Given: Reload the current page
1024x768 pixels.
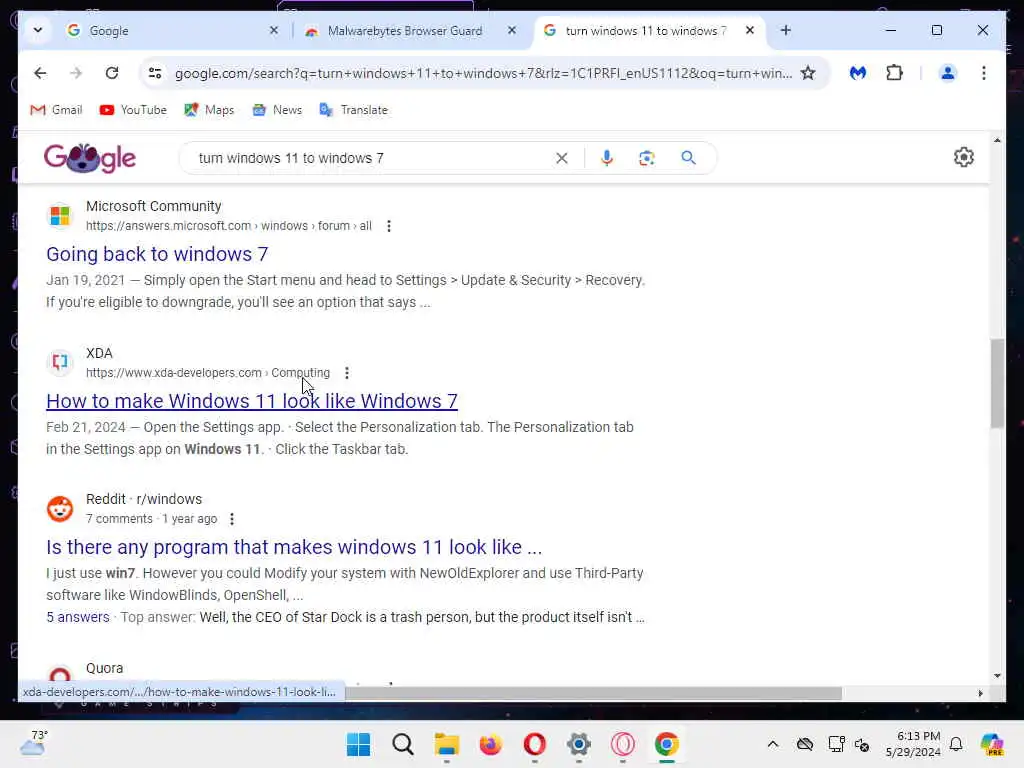Looking at the screenshot, I should click(112, 73).
